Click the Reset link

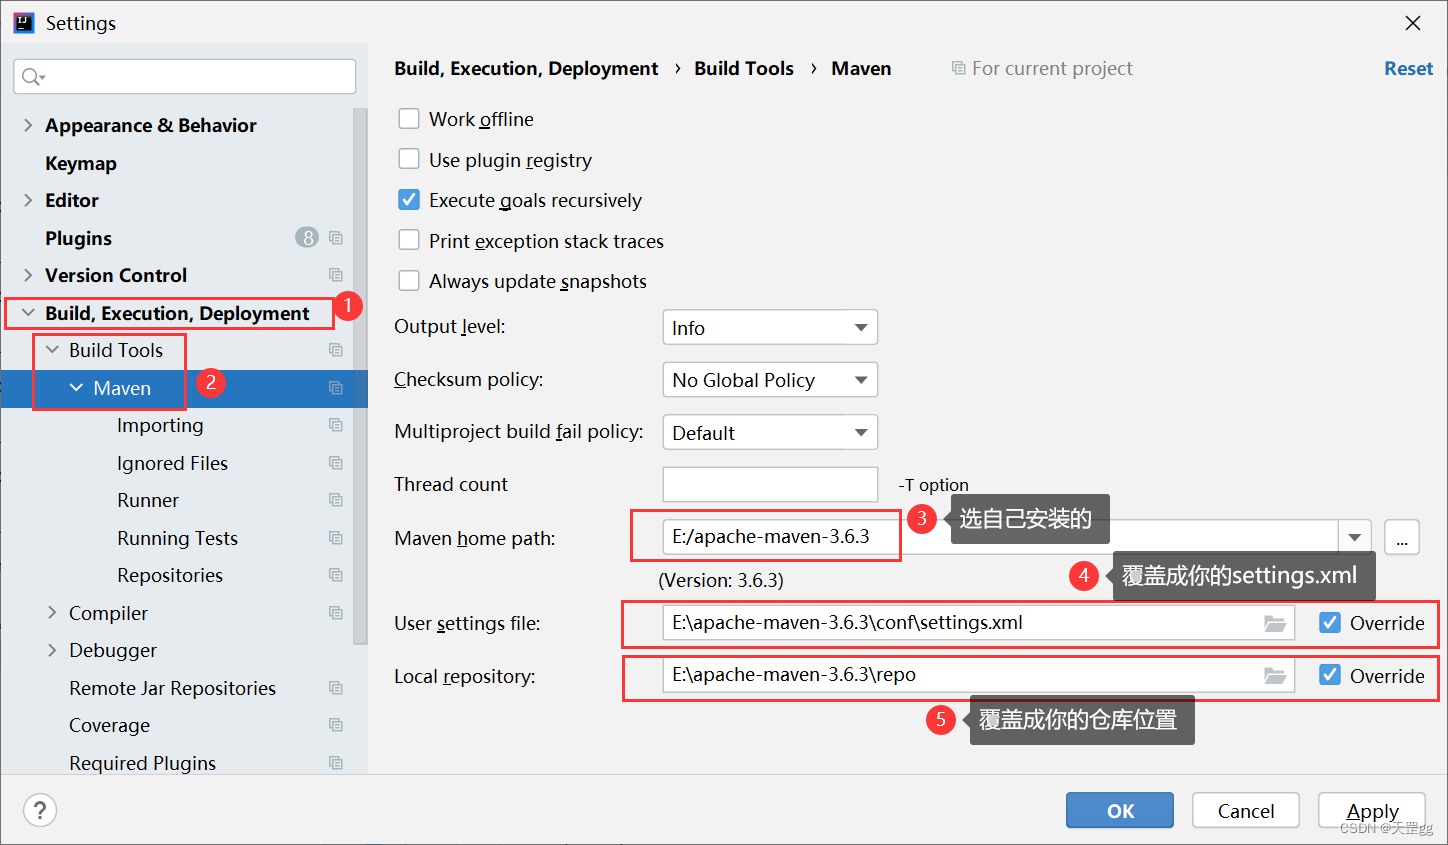tap(1408, 68)
